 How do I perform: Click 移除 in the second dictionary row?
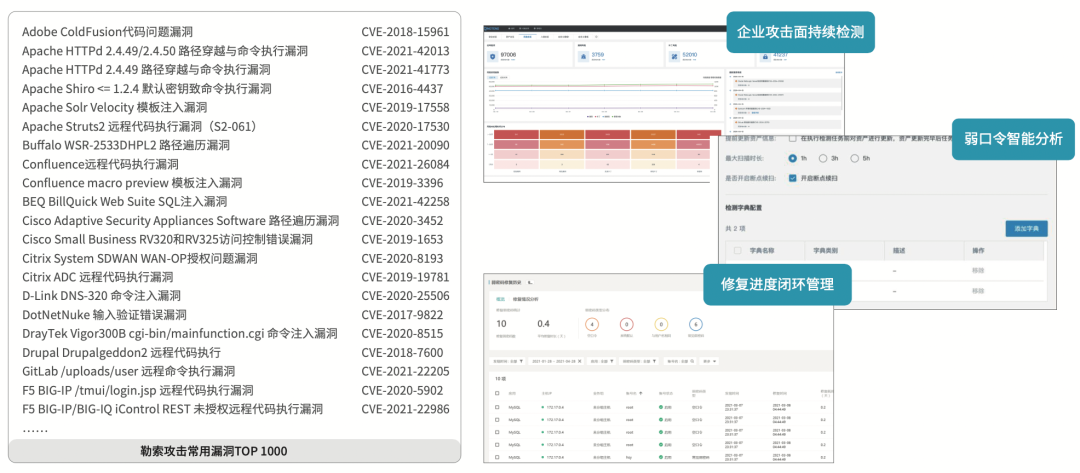click(978, 291)
